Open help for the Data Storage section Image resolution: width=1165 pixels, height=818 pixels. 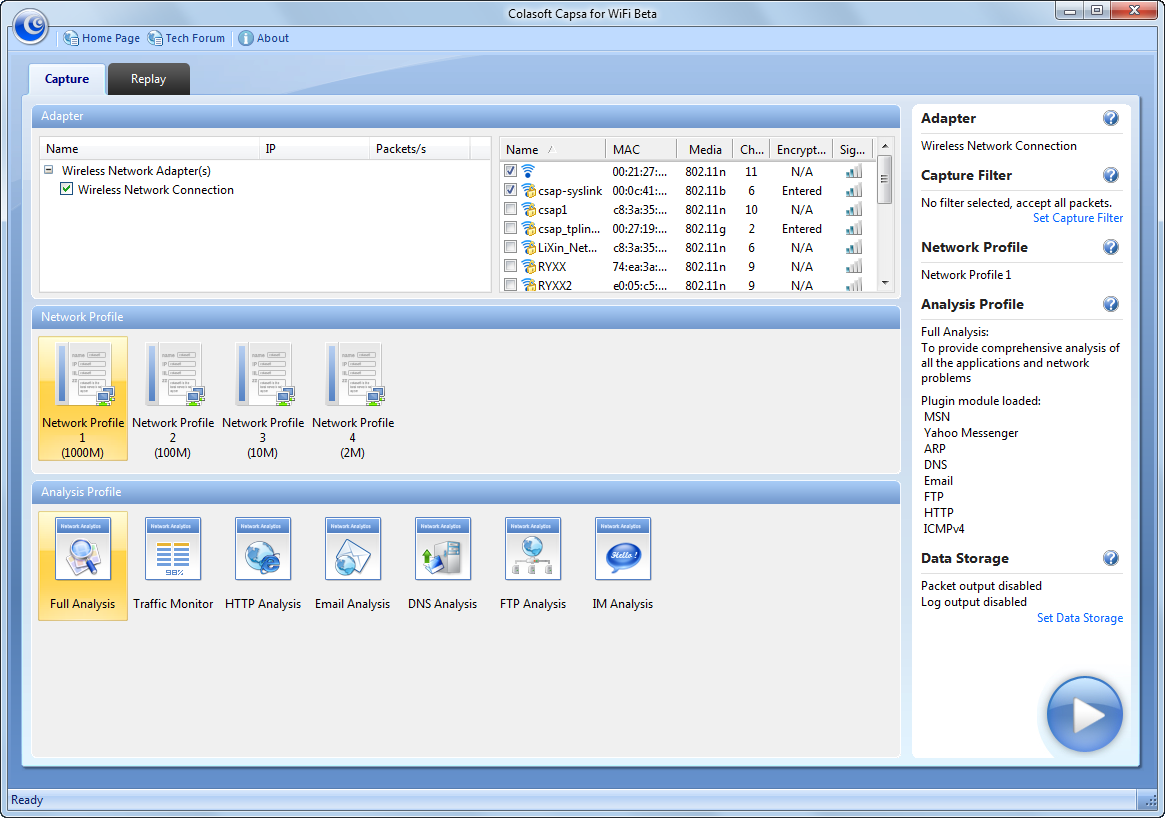coord(1111,558)
